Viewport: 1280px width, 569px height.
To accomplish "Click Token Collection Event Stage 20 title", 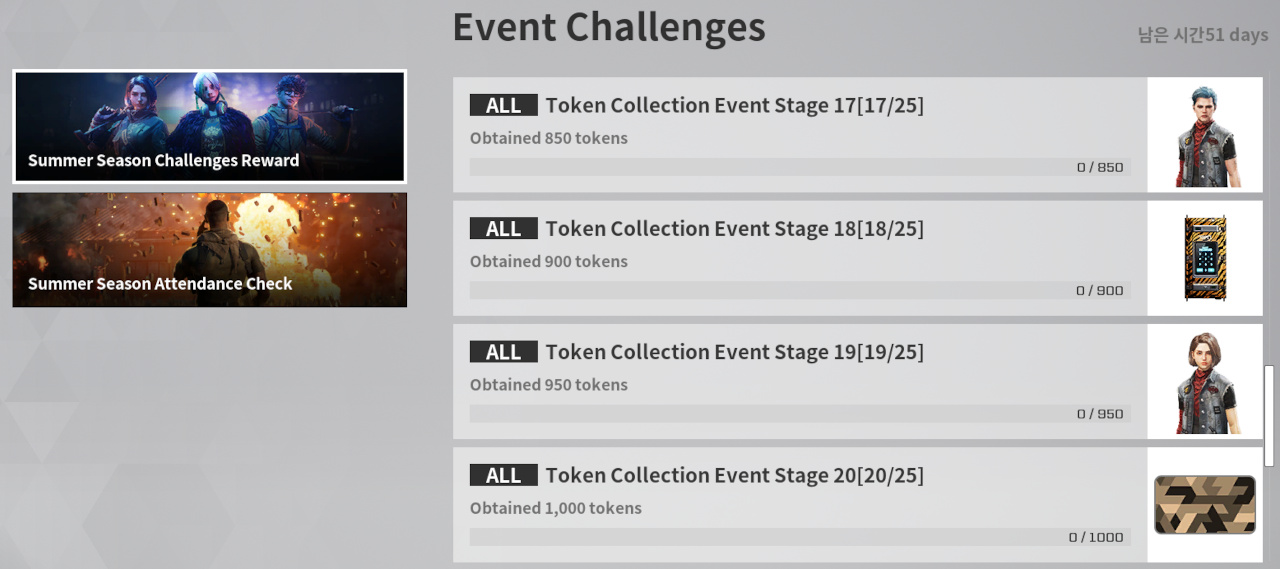I will click(x=734, y=475).
